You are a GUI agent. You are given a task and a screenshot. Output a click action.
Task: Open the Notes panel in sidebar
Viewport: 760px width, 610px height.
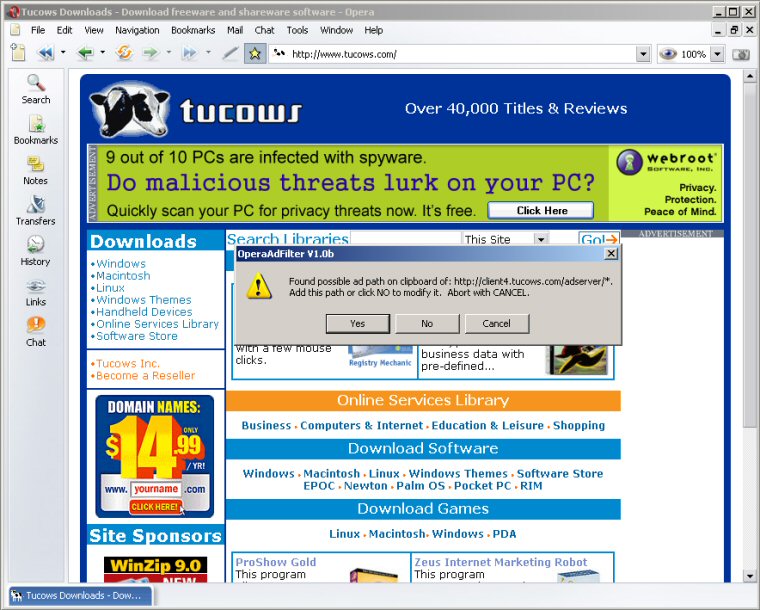point(36,171)
